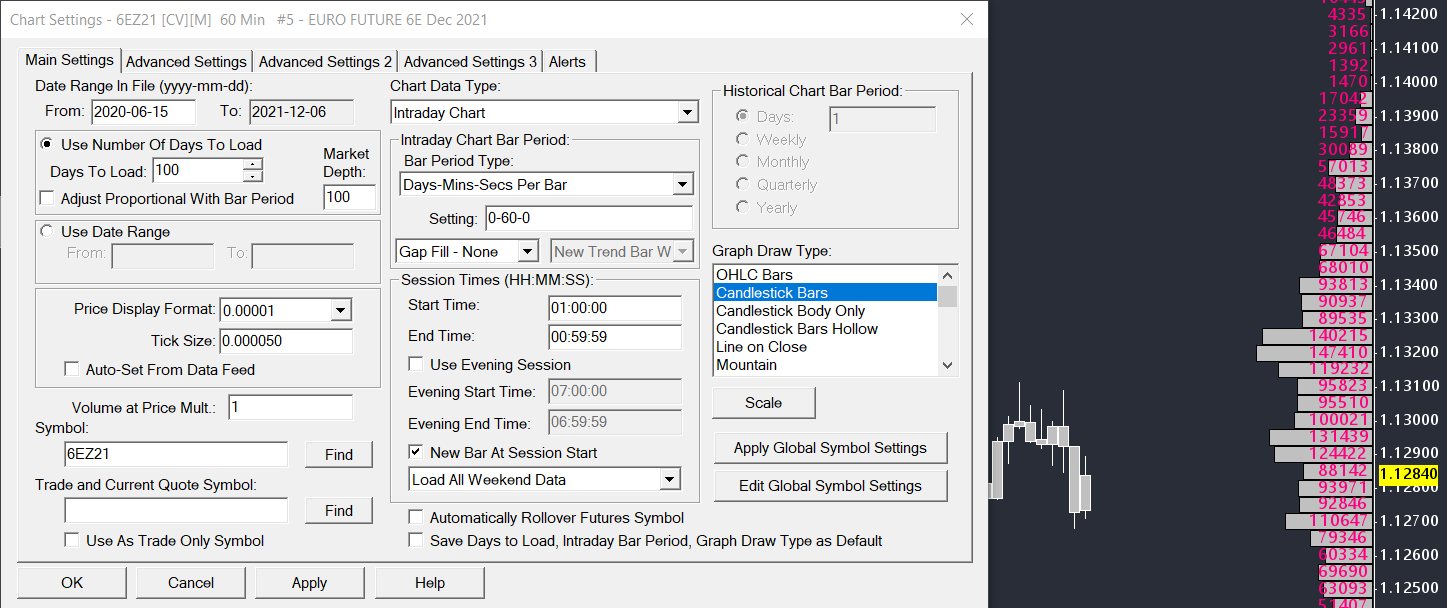Screen dimensions: 1447x608
Task: Increase Days To Load with up arrow
Action: click(x=253, y=164)
